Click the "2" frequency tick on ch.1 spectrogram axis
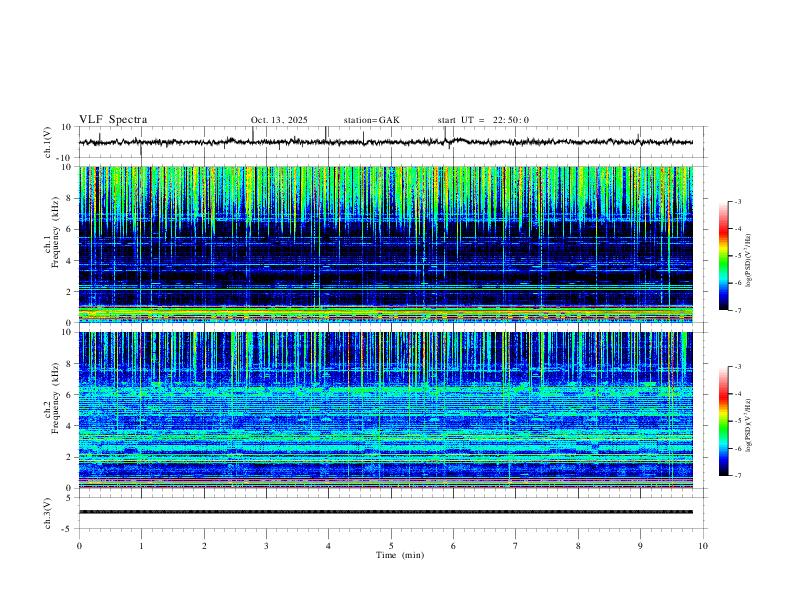The image size is (792, 612). tap(70, 291)
